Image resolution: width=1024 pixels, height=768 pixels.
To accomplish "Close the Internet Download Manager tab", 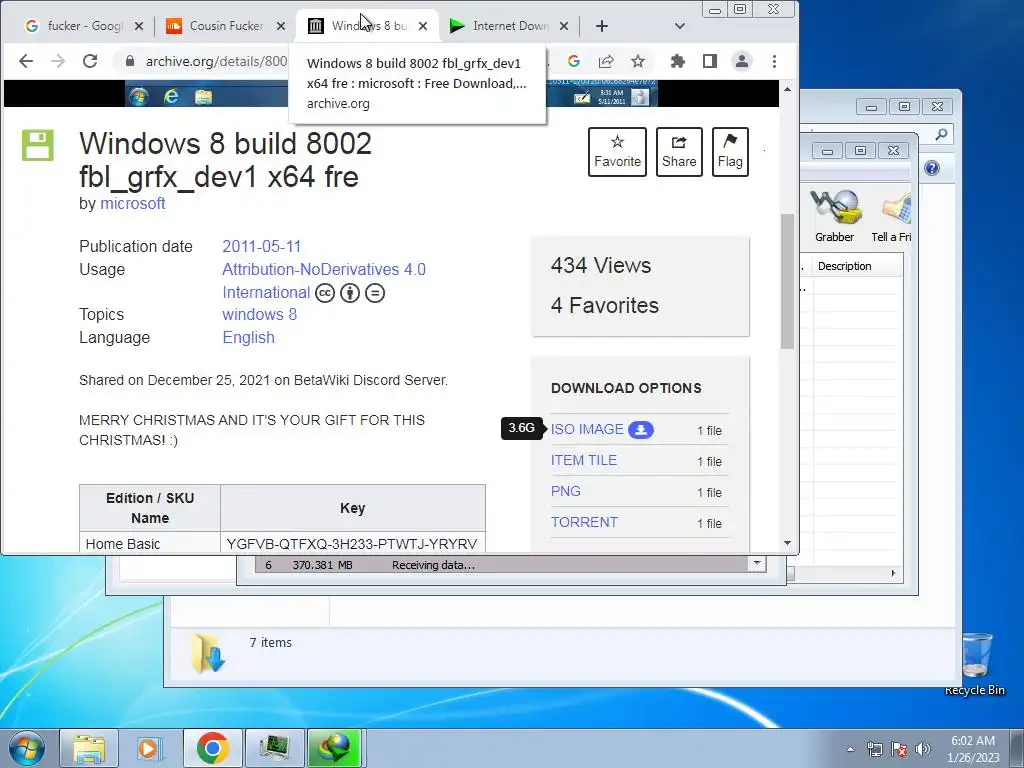I will coord(564,26).
